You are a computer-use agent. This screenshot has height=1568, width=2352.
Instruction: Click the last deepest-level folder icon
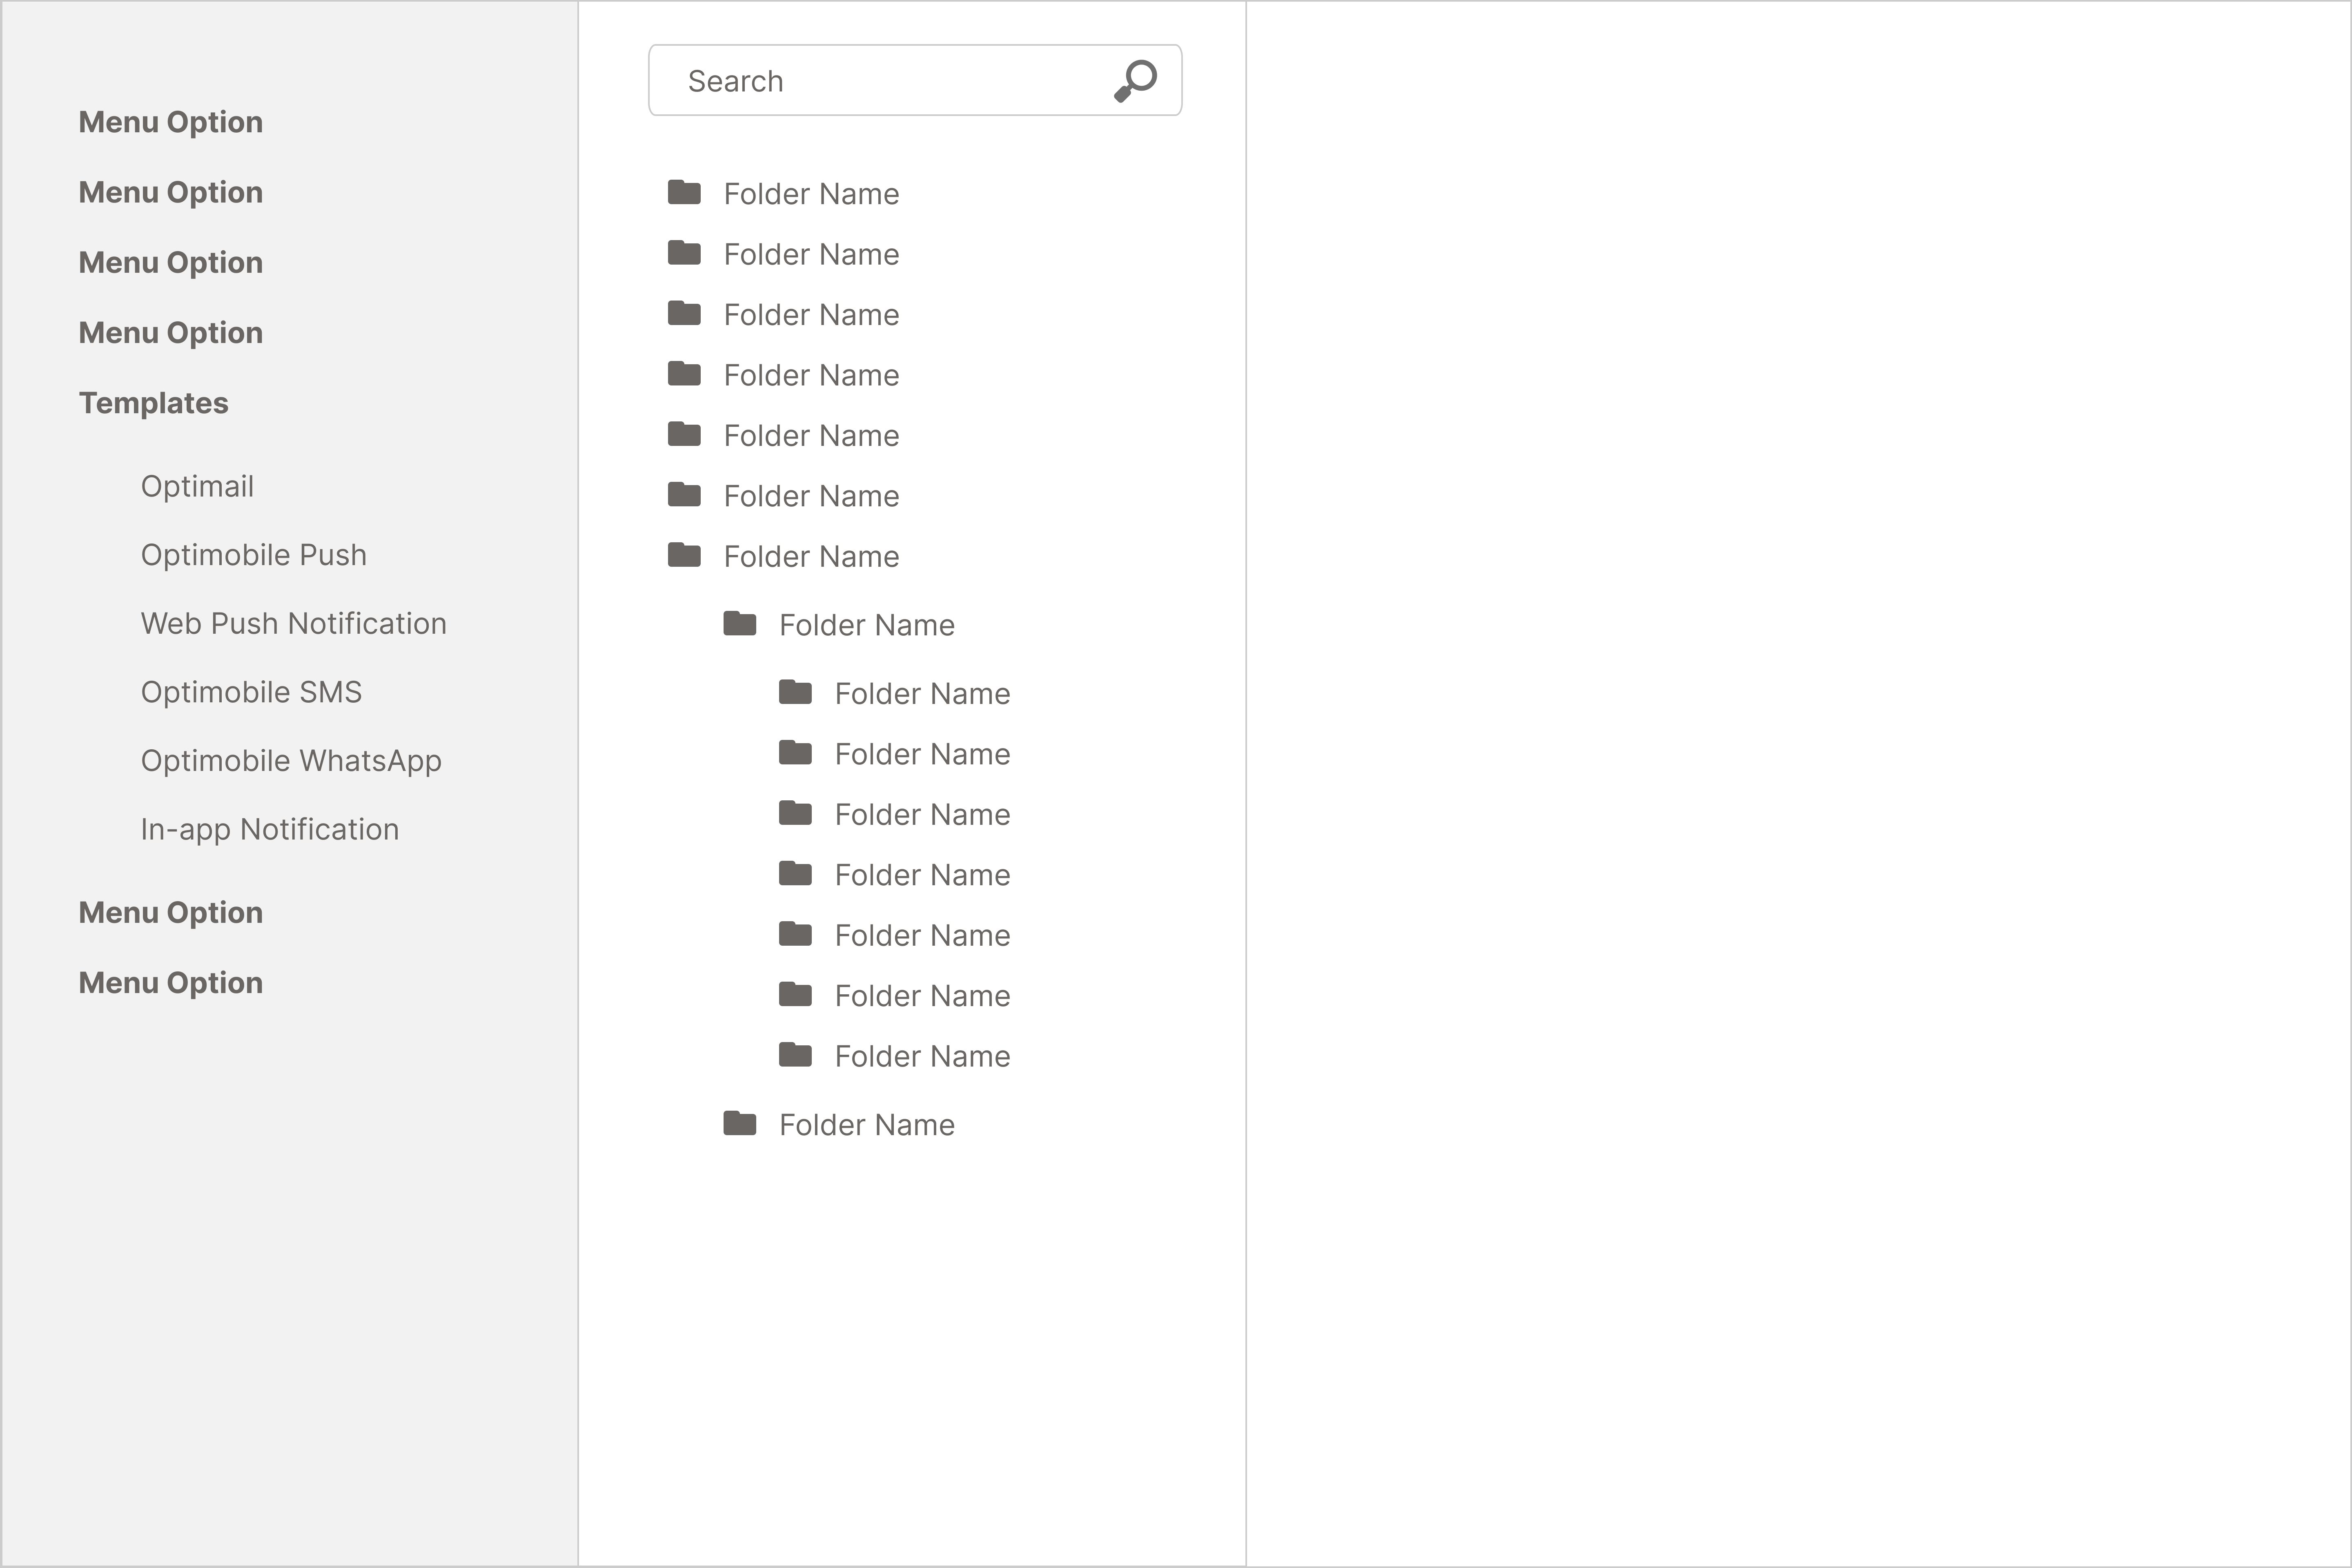tap(796, 1055)
